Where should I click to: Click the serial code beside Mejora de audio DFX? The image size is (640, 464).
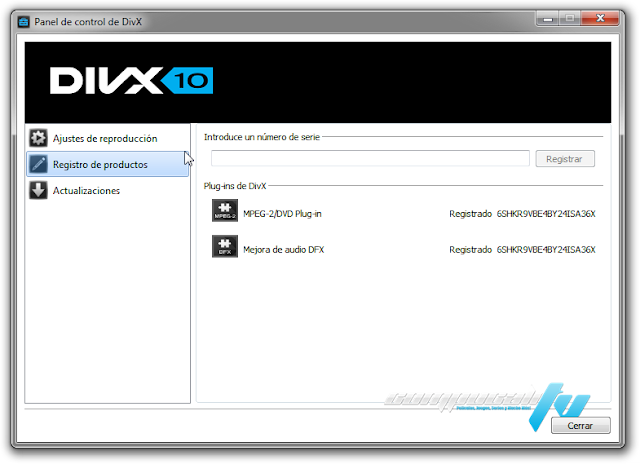546,250
